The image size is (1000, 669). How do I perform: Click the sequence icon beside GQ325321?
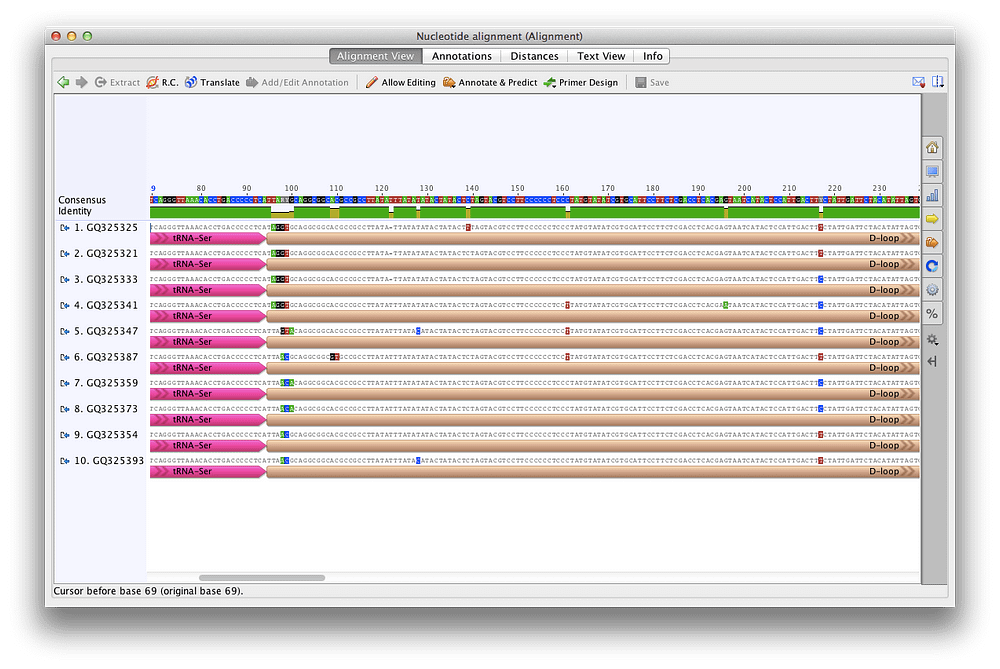(x=64, y=254)
